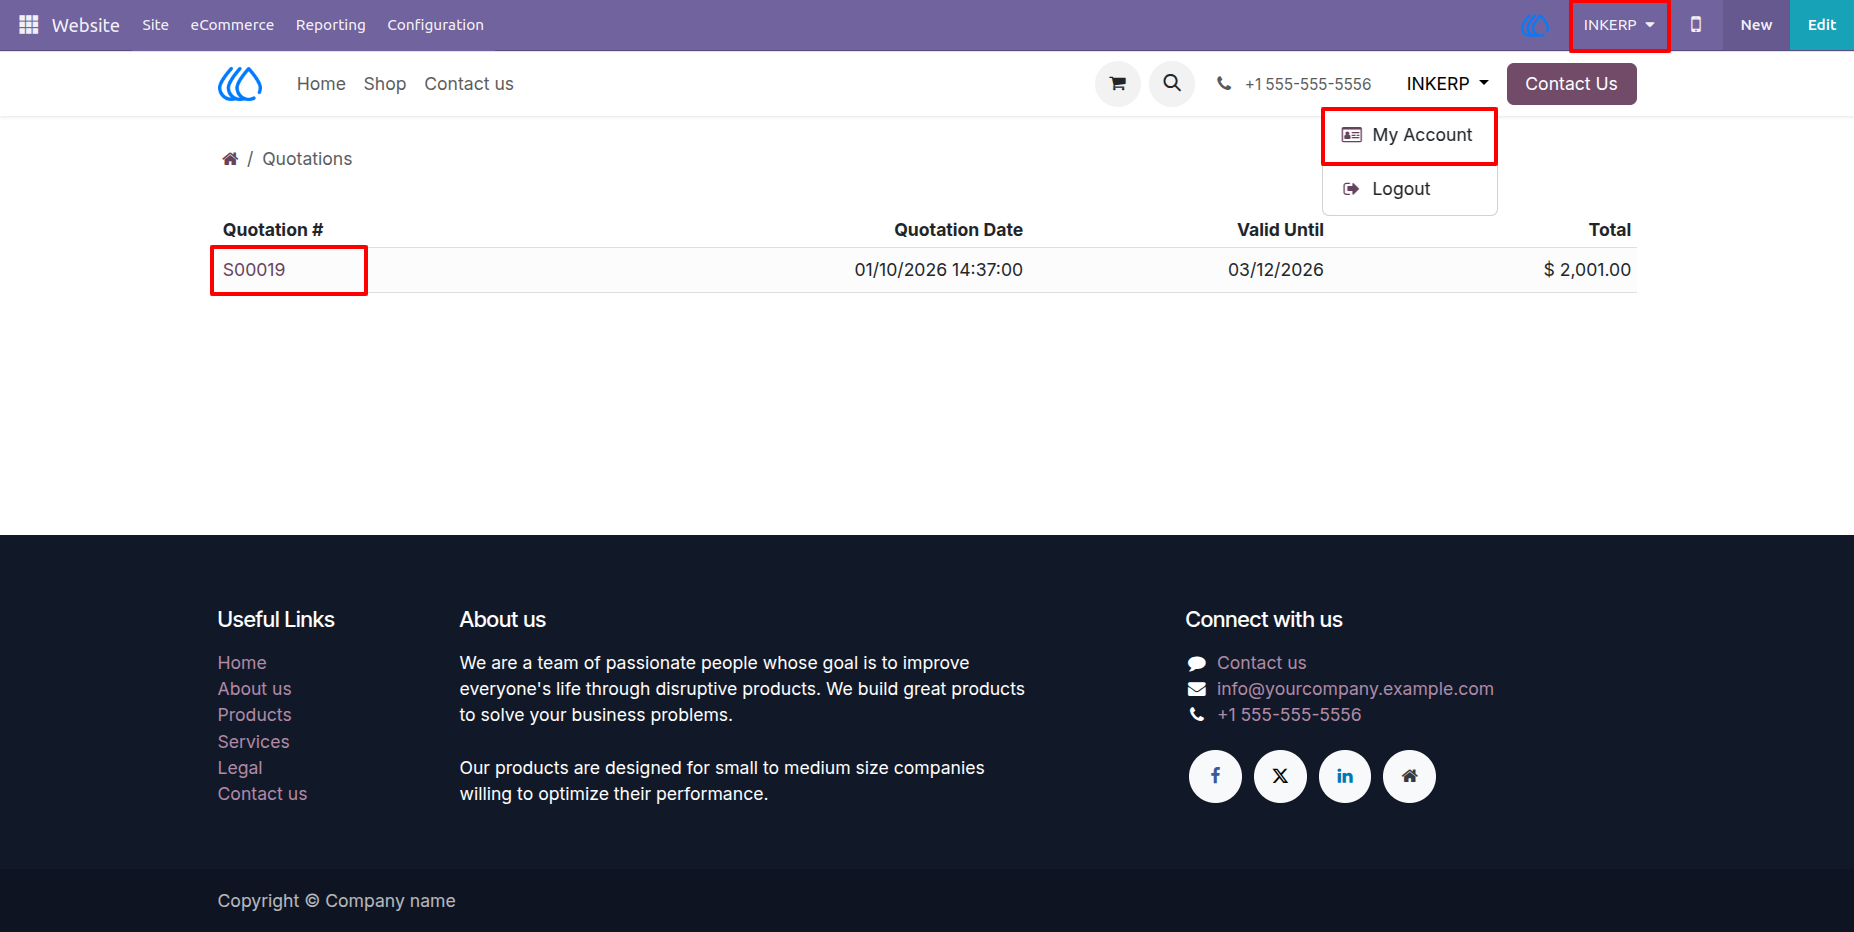Open the footer About us link

tap(255, 689)
